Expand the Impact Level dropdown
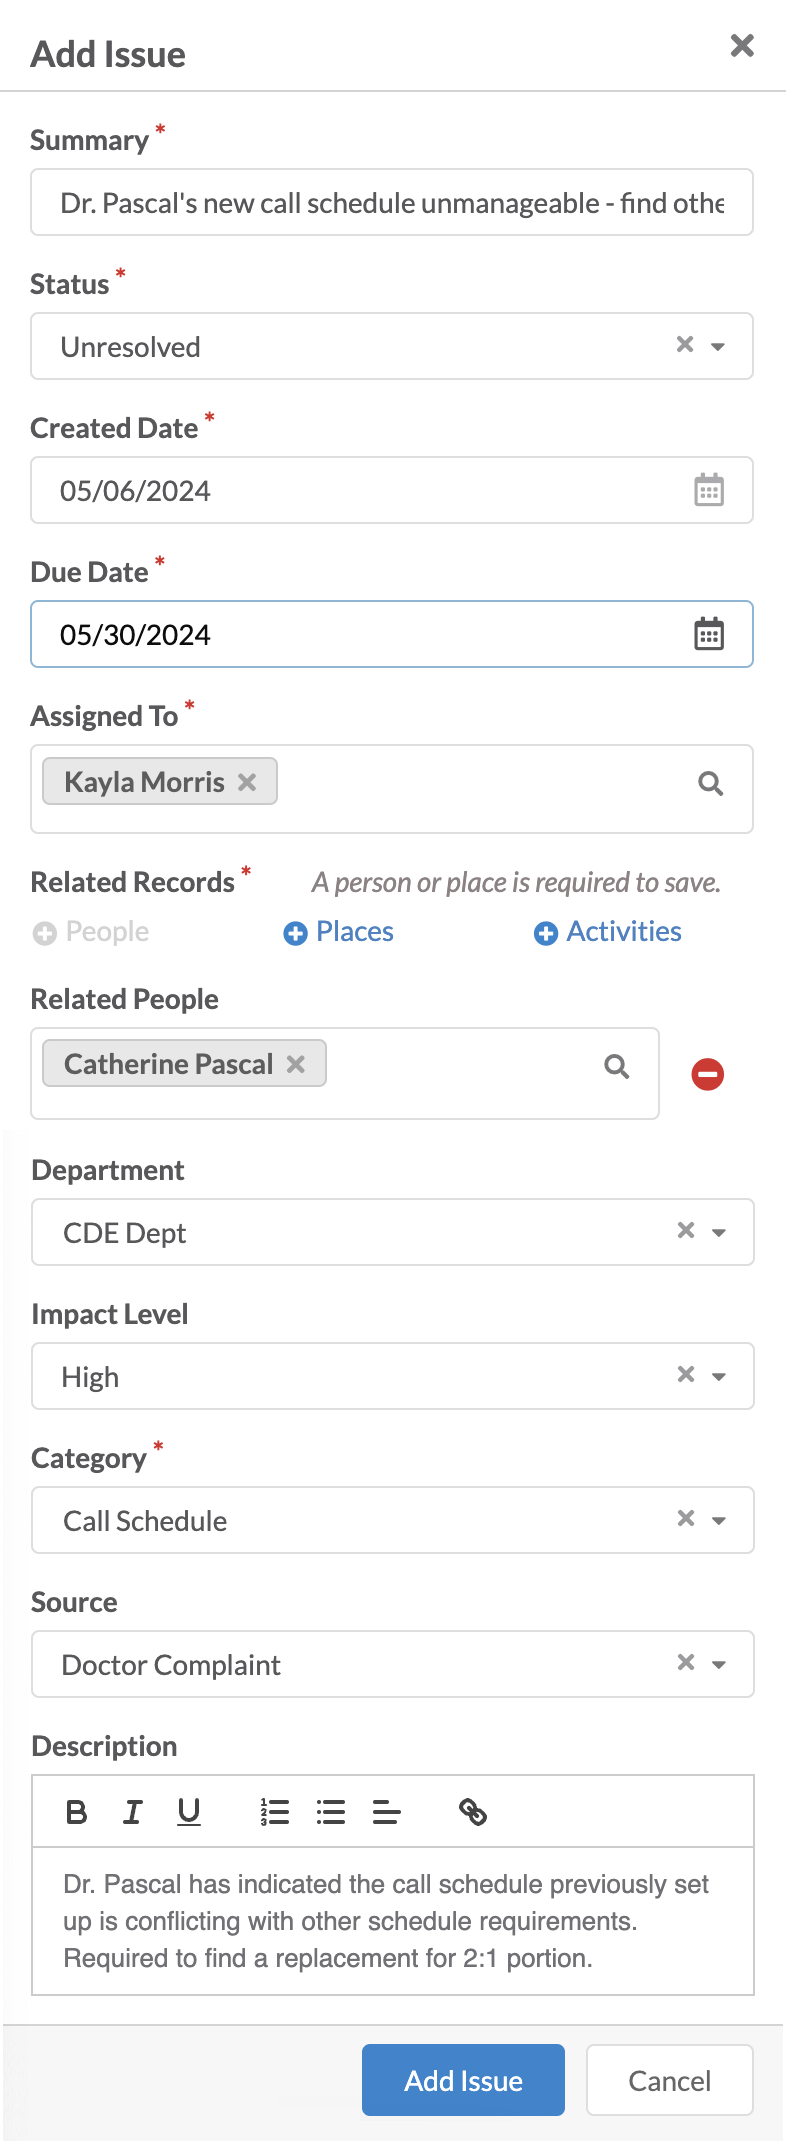This screenshot has height=2141, width=786. pyautogui.click(x=719, y=1377)
